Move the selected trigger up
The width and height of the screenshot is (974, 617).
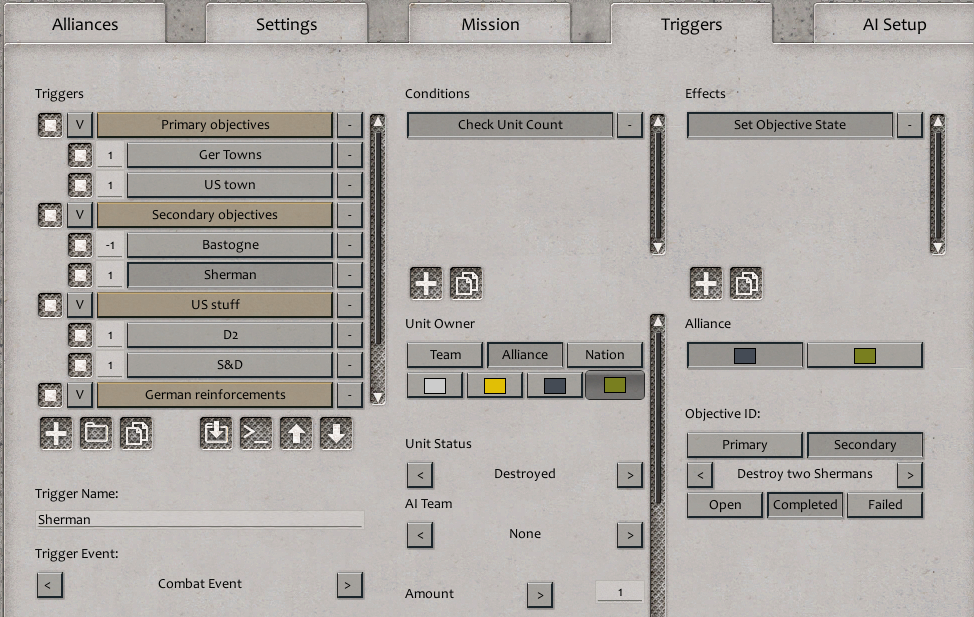[x=296, y=434]
